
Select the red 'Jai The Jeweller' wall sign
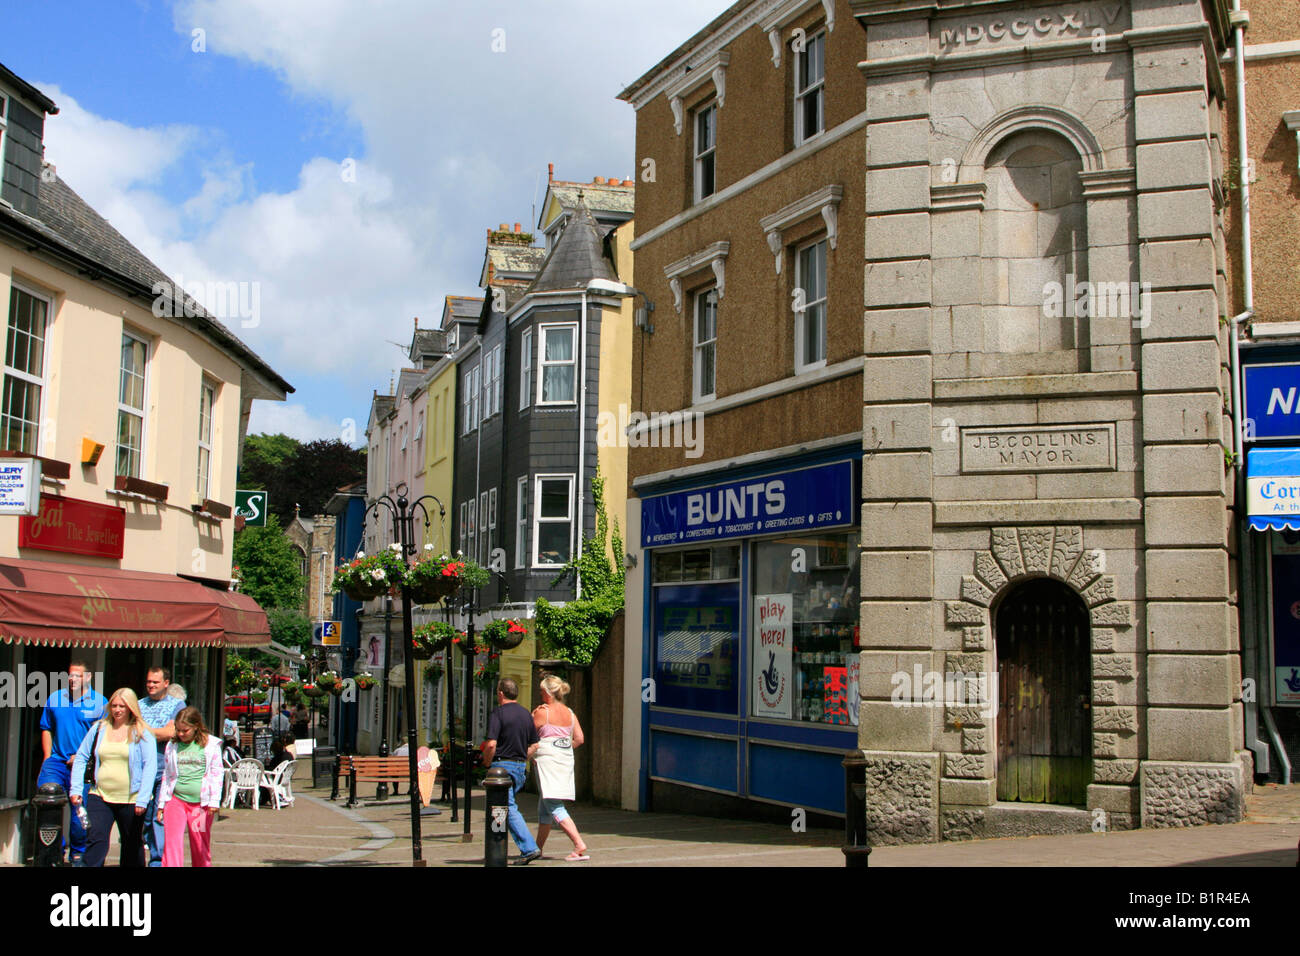pyautogui.click(x=72, y=527)
